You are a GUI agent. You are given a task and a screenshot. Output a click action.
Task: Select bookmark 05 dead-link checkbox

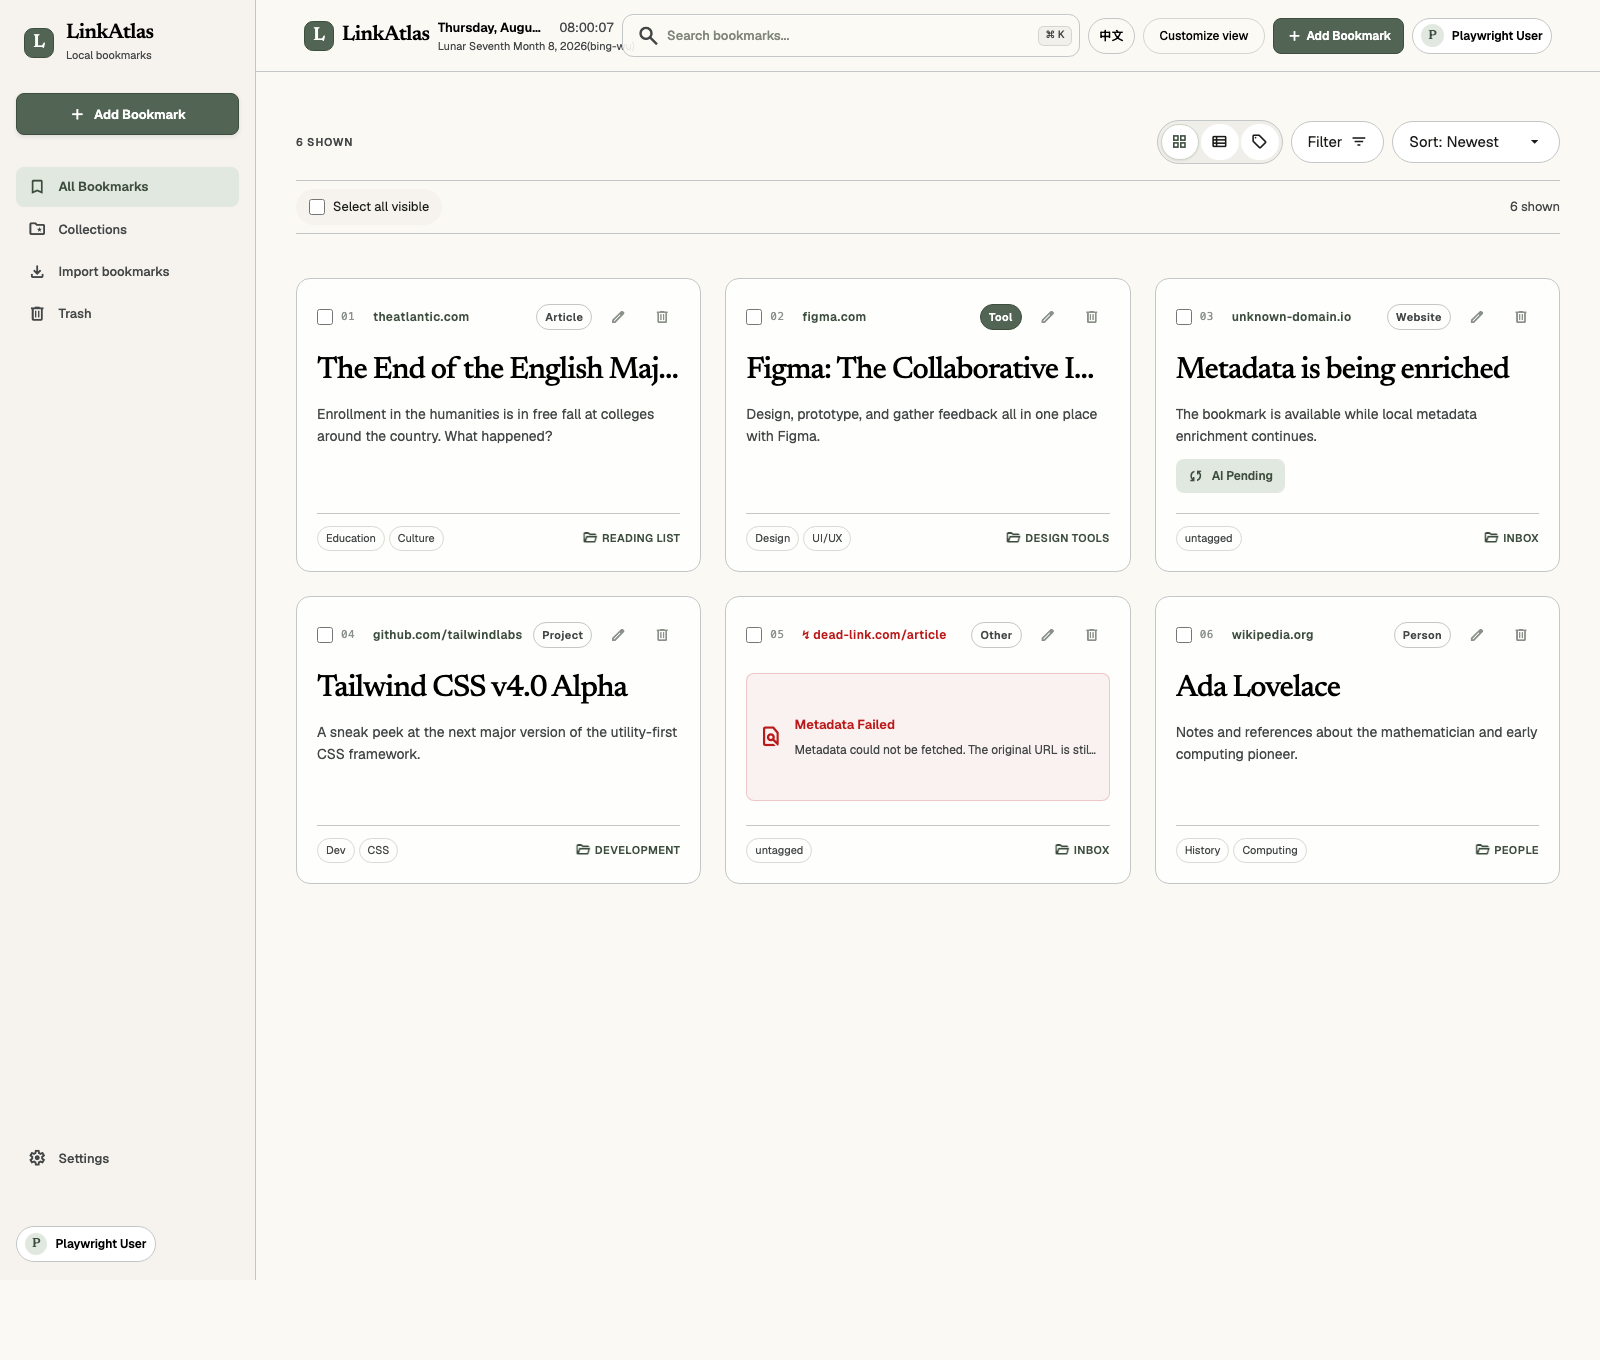754,635
